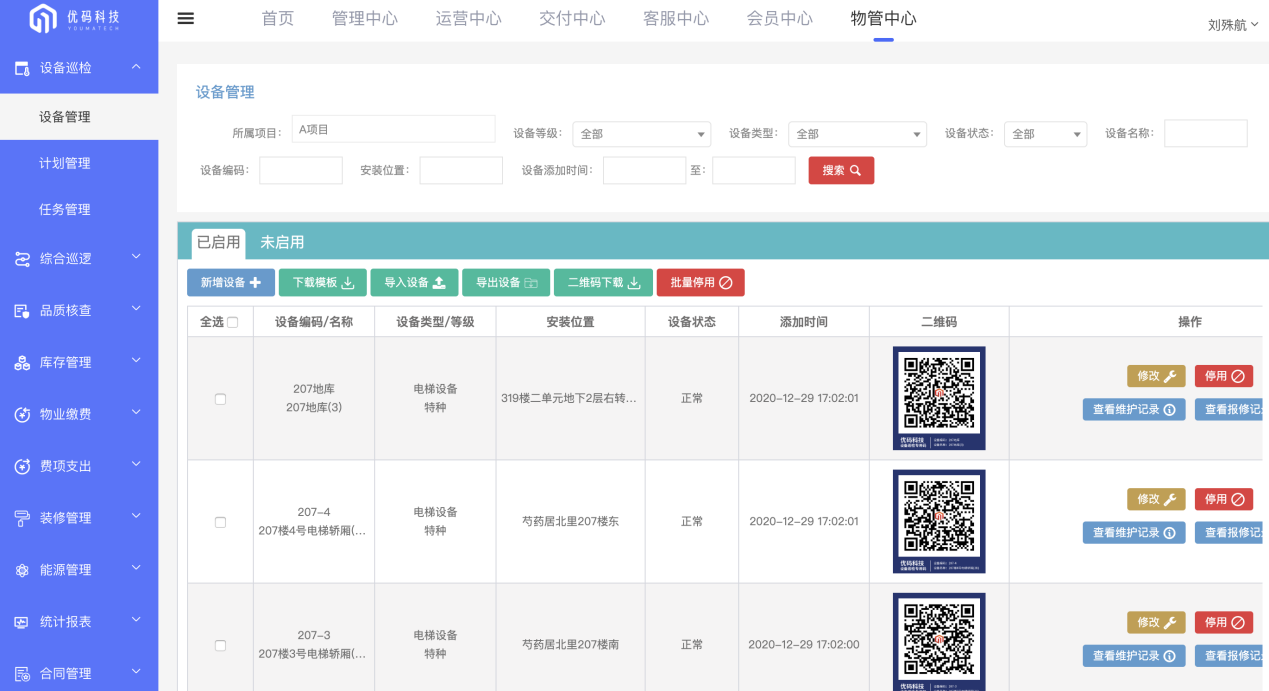Click the 品质核查 sidebar icon

point(22,311)
